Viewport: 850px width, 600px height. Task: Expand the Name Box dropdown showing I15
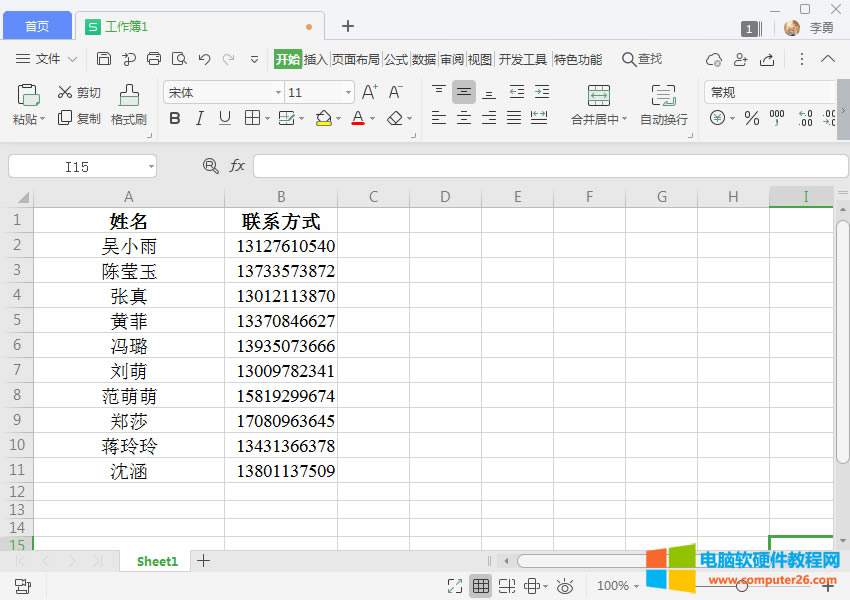151,167
